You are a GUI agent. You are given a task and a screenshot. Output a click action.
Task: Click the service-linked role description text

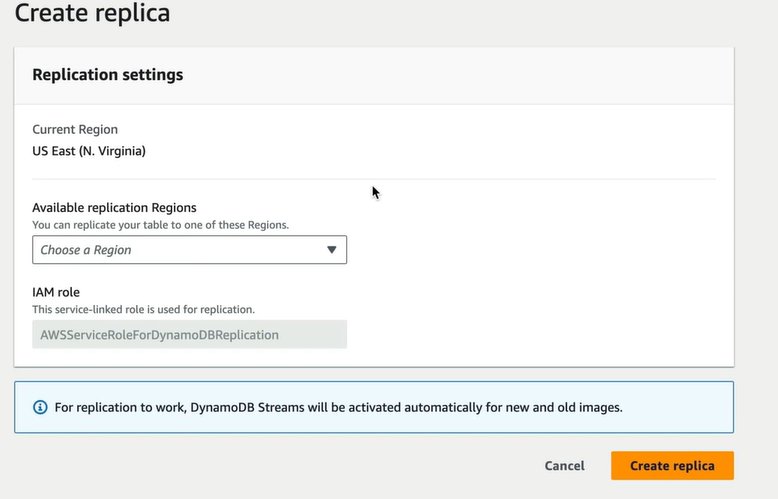tap(143, 310)
